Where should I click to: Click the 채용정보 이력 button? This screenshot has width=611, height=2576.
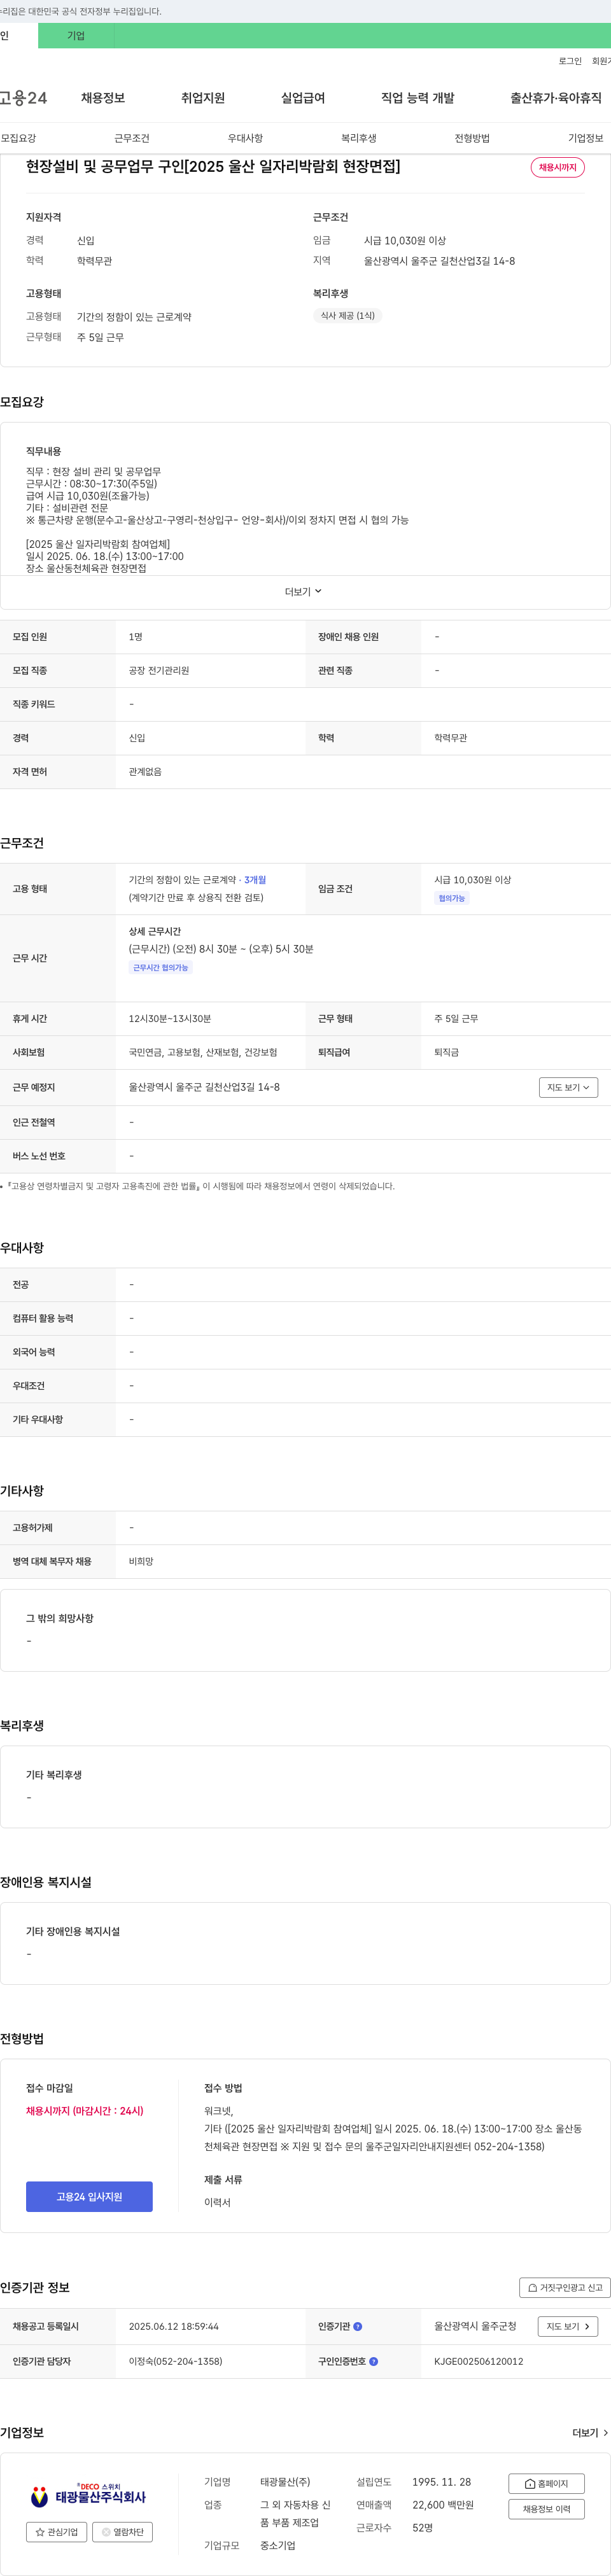[546, 2509]
